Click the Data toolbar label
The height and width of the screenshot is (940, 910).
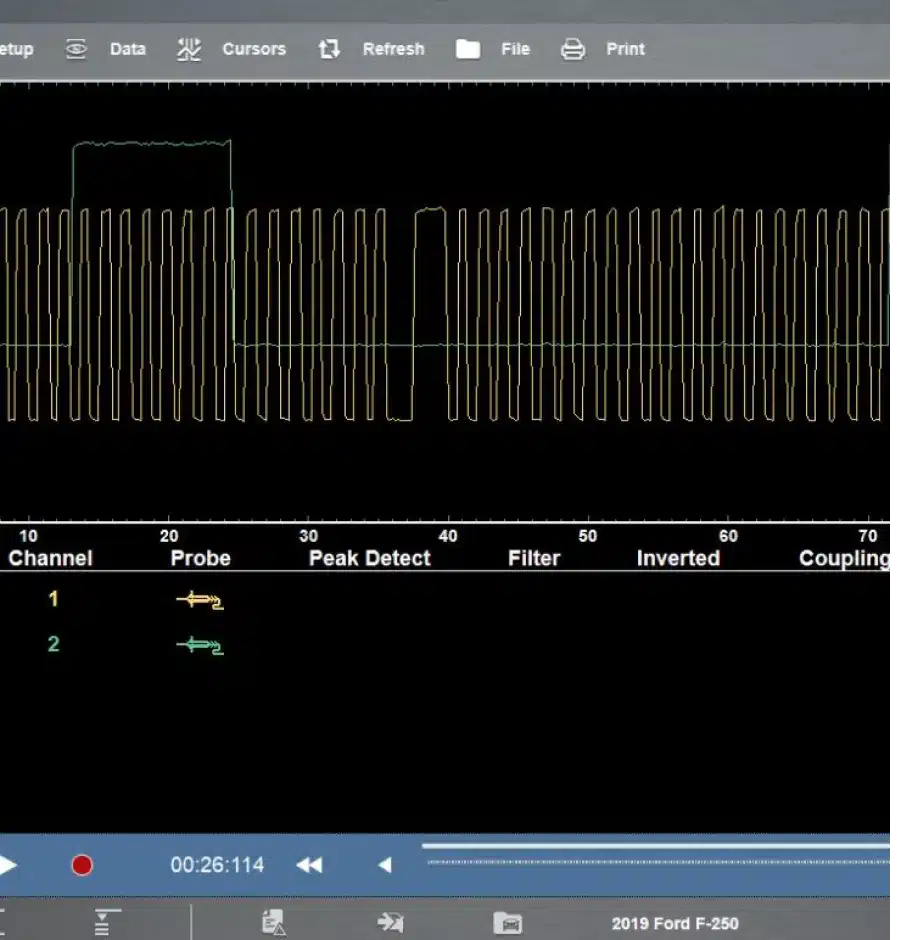pos(128,49)
